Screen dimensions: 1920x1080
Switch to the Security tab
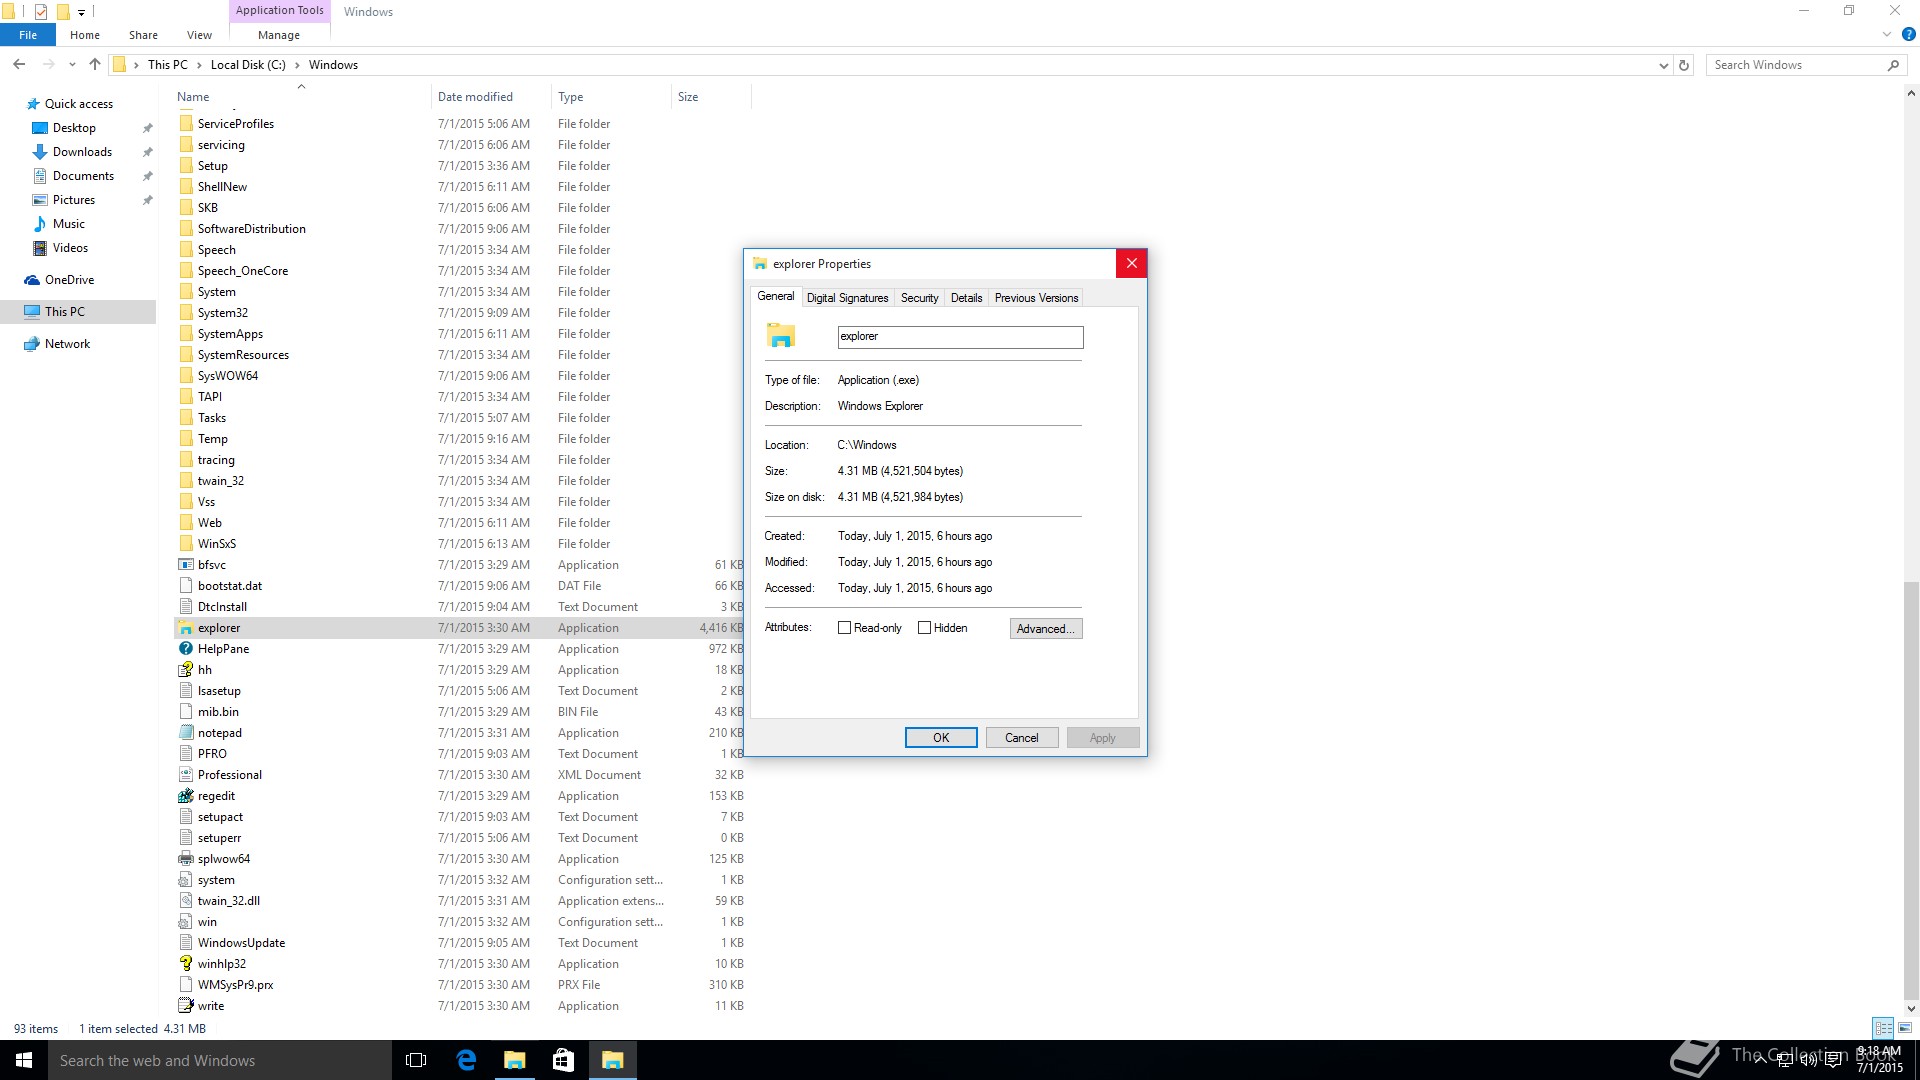tap(919, 298)
